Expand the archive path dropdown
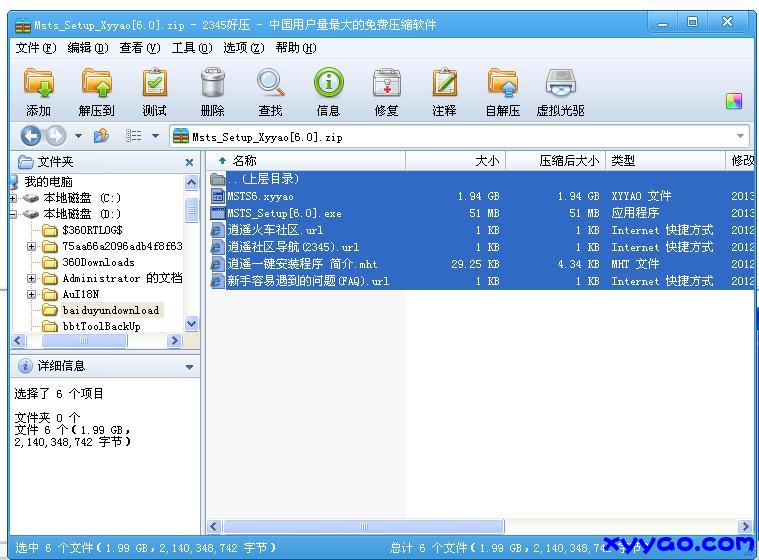The width and height of the screenshot is (759, 560). click(x=740, y=136)
